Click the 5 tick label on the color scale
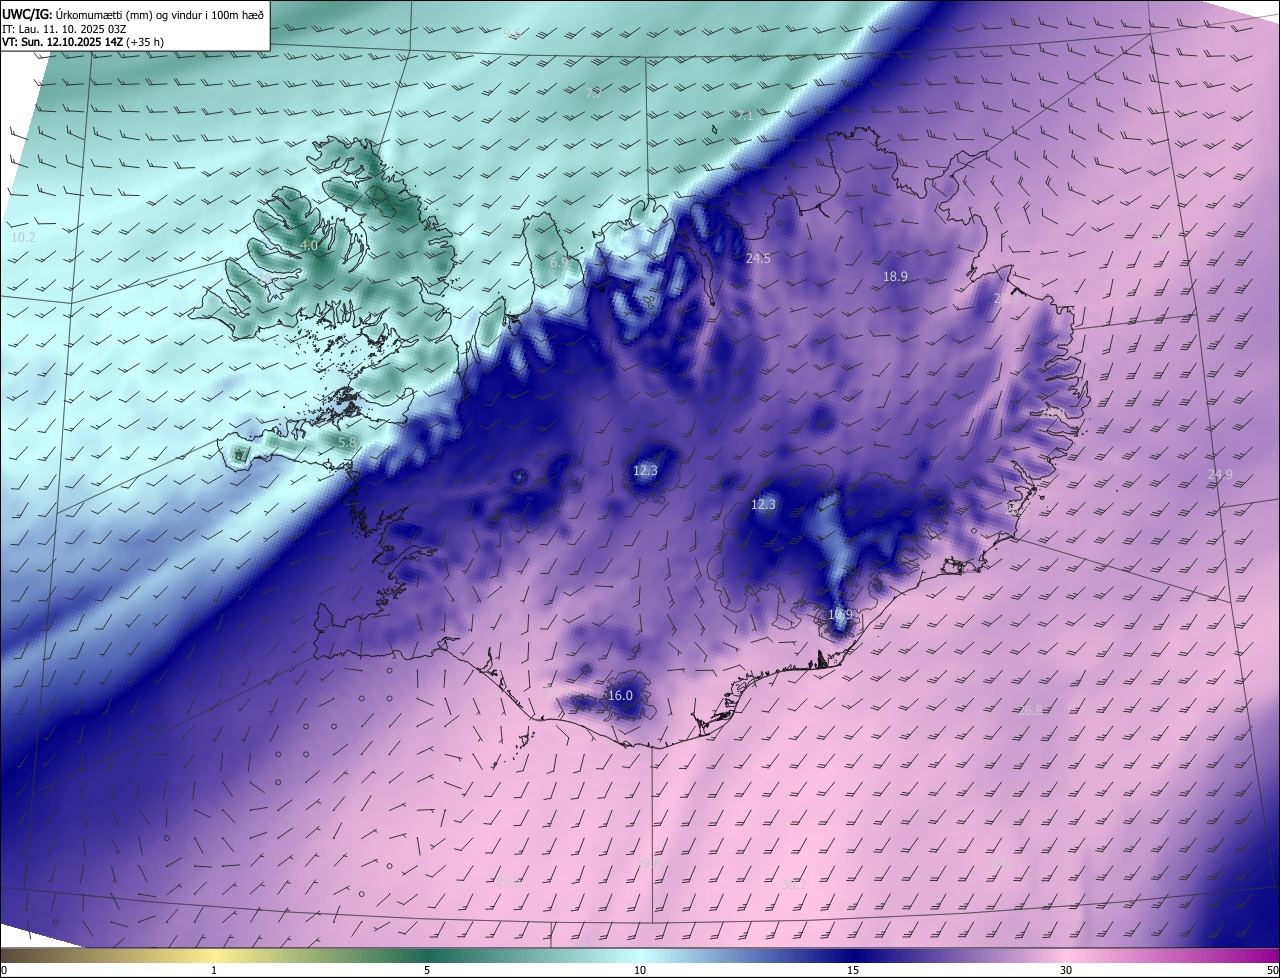Image resolution: width=1280 pixels, height=978 pixels. (427, 970)
